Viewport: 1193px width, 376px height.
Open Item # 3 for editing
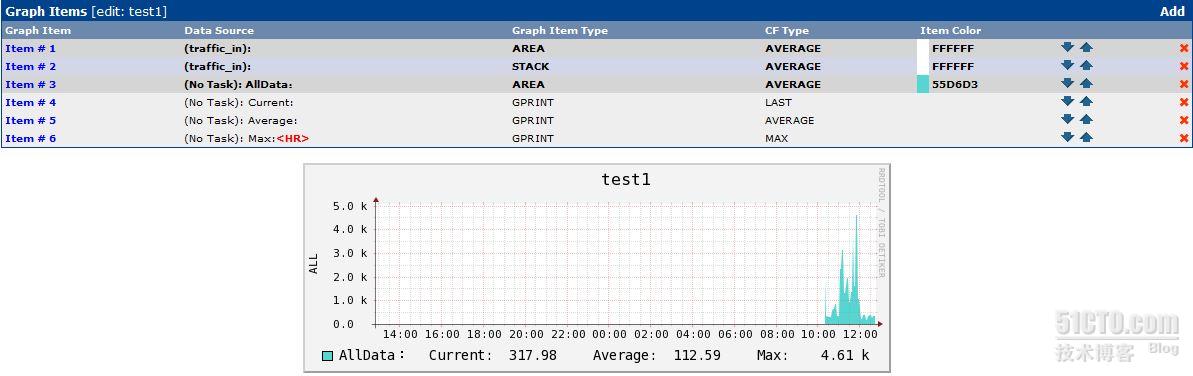click(30, 84)
